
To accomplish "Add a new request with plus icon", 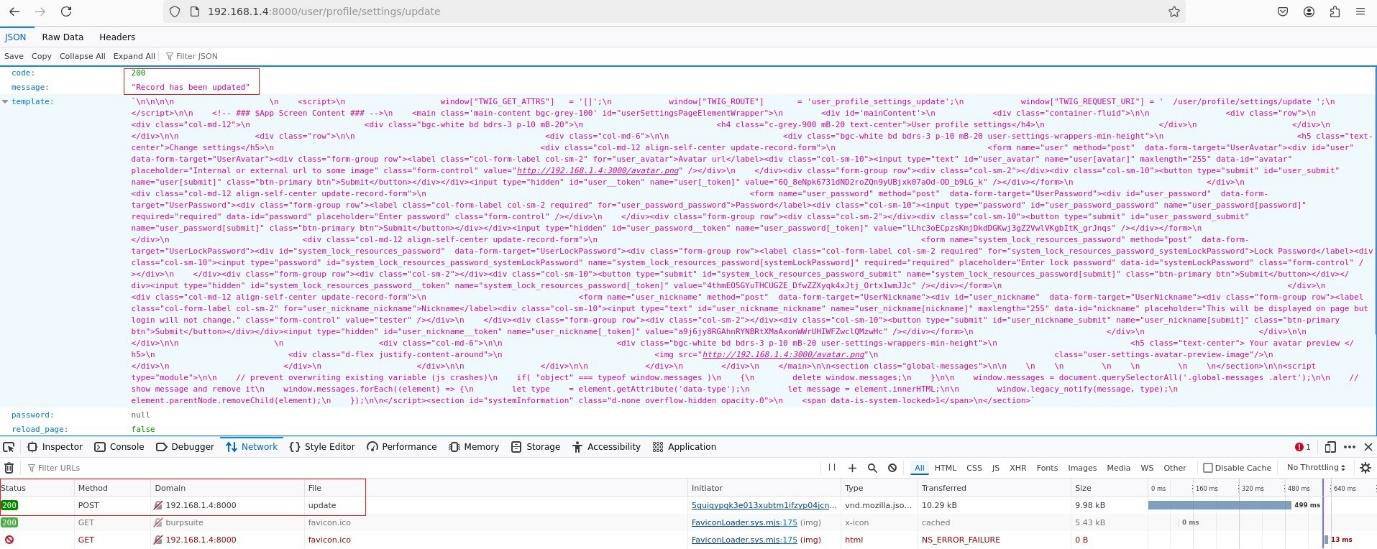I will coord(852,468).
